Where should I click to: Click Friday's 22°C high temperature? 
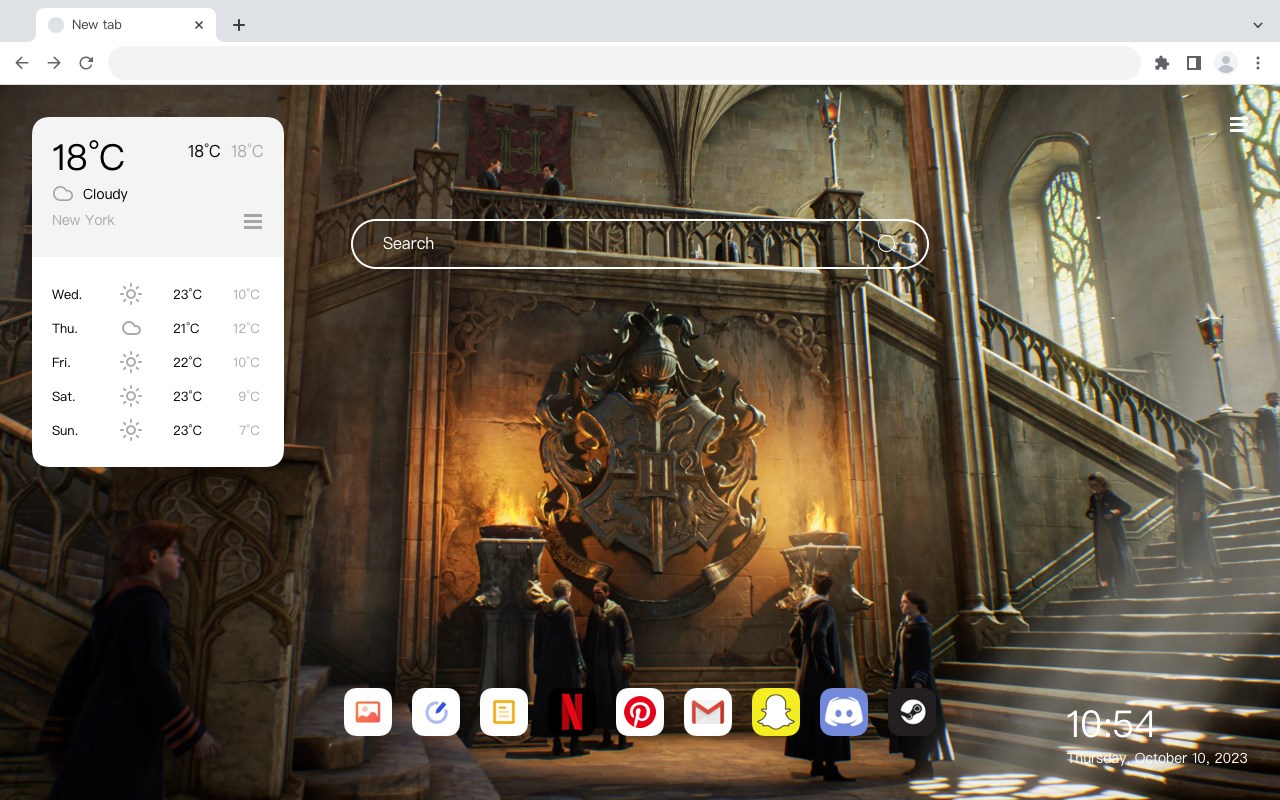[x=188, y=363]
